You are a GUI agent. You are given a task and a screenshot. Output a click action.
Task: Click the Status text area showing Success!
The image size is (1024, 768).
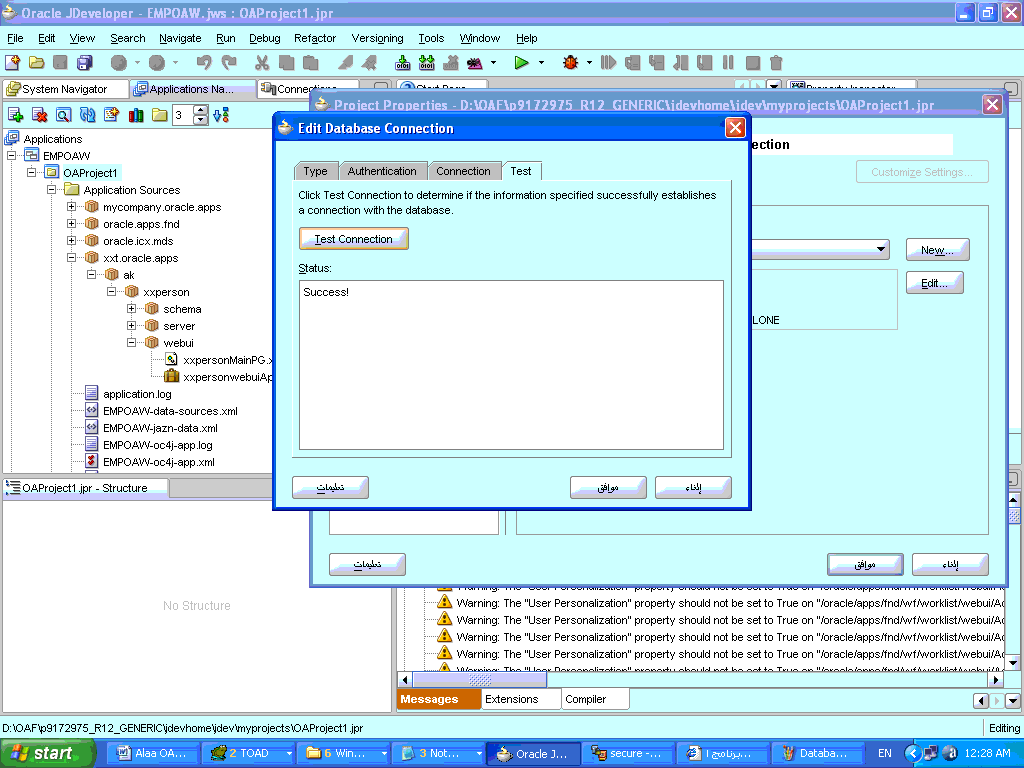click(x=511, y=364)
